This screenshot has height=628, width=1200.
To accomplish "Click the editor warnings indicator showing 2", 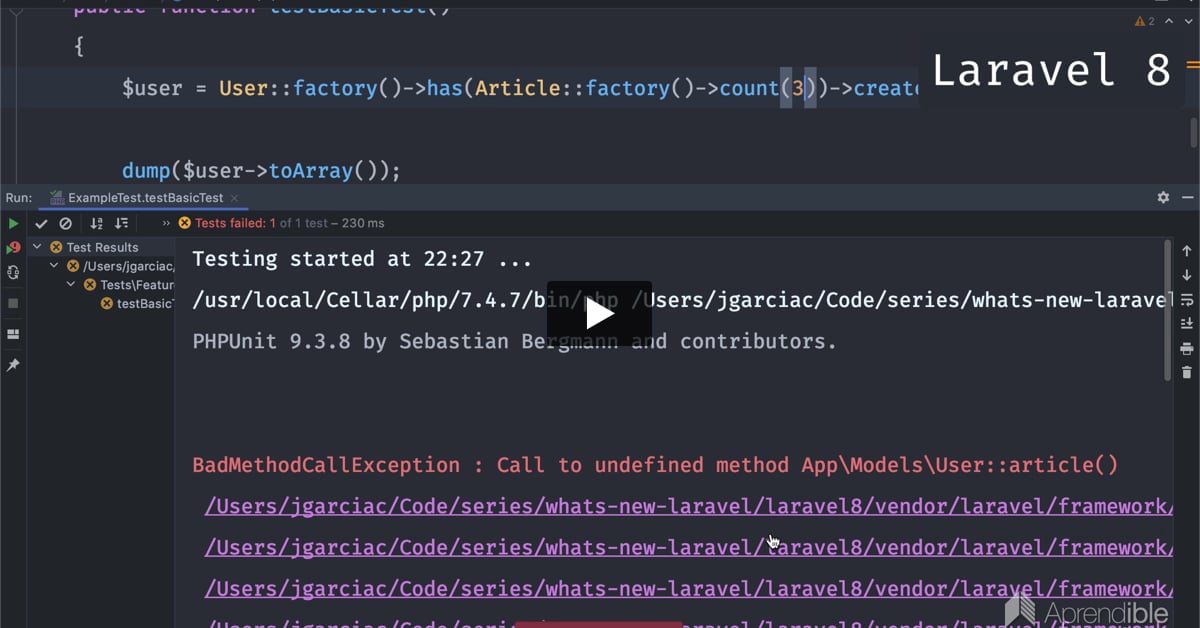I will coord(1145,21).
